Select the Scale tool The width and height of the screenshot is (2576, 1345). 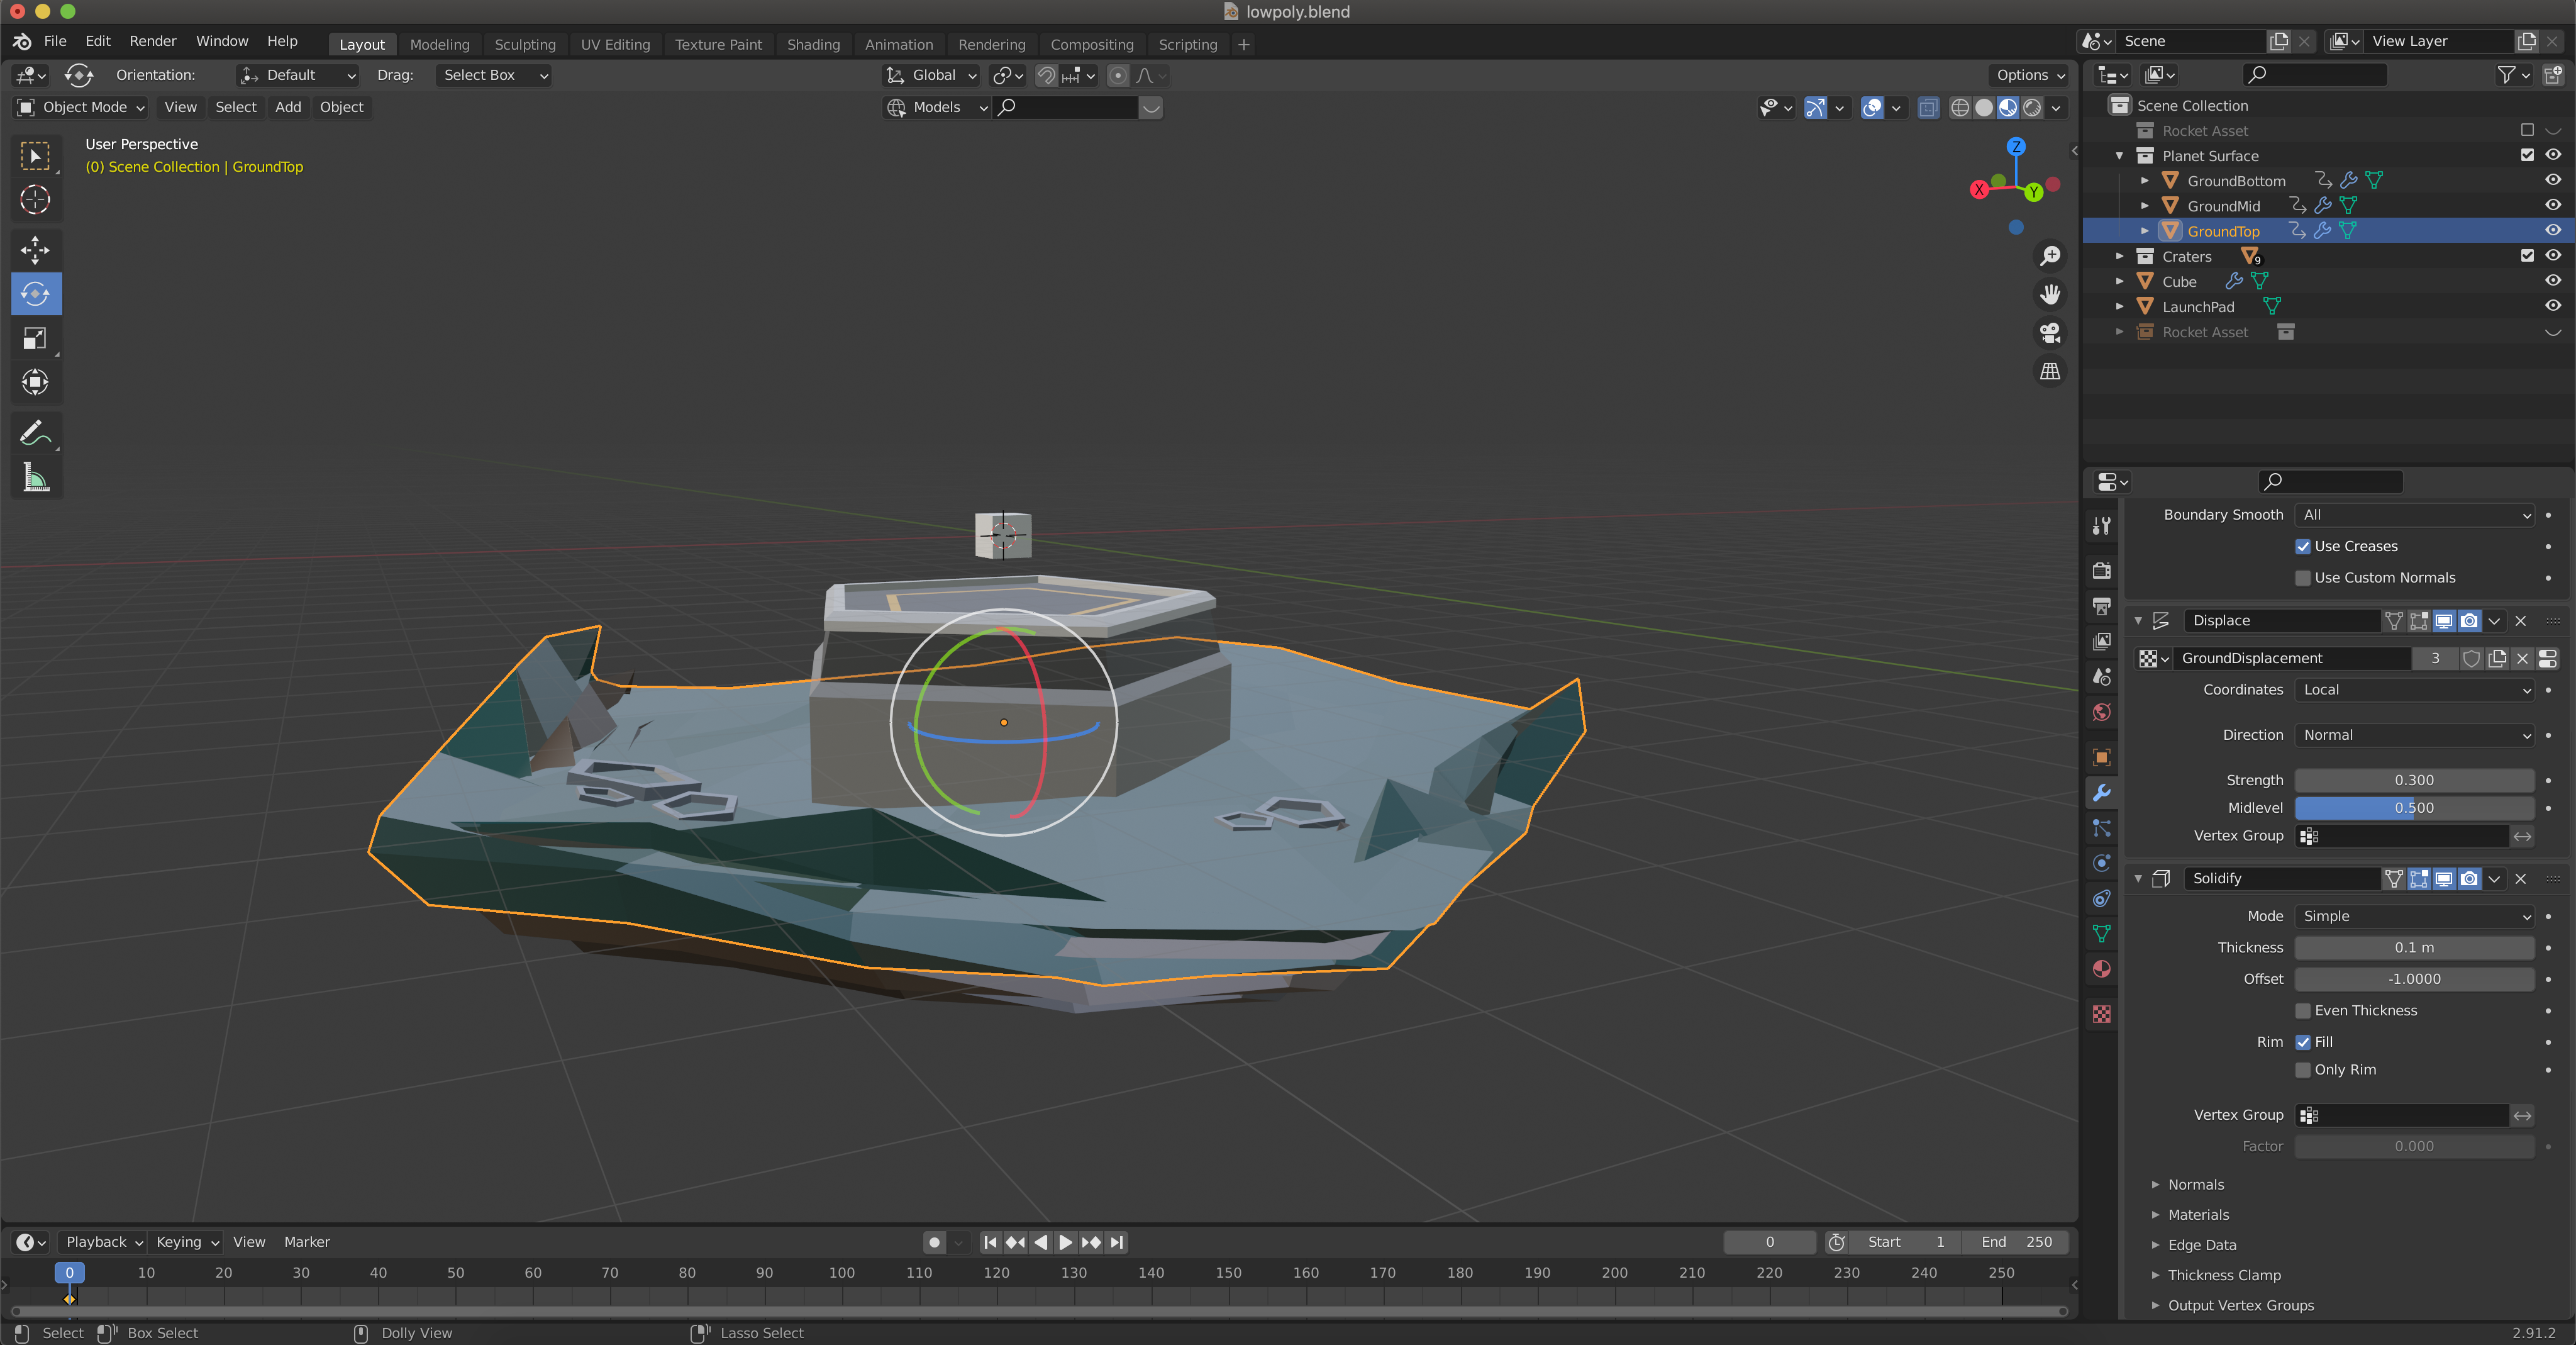point(35,339)
